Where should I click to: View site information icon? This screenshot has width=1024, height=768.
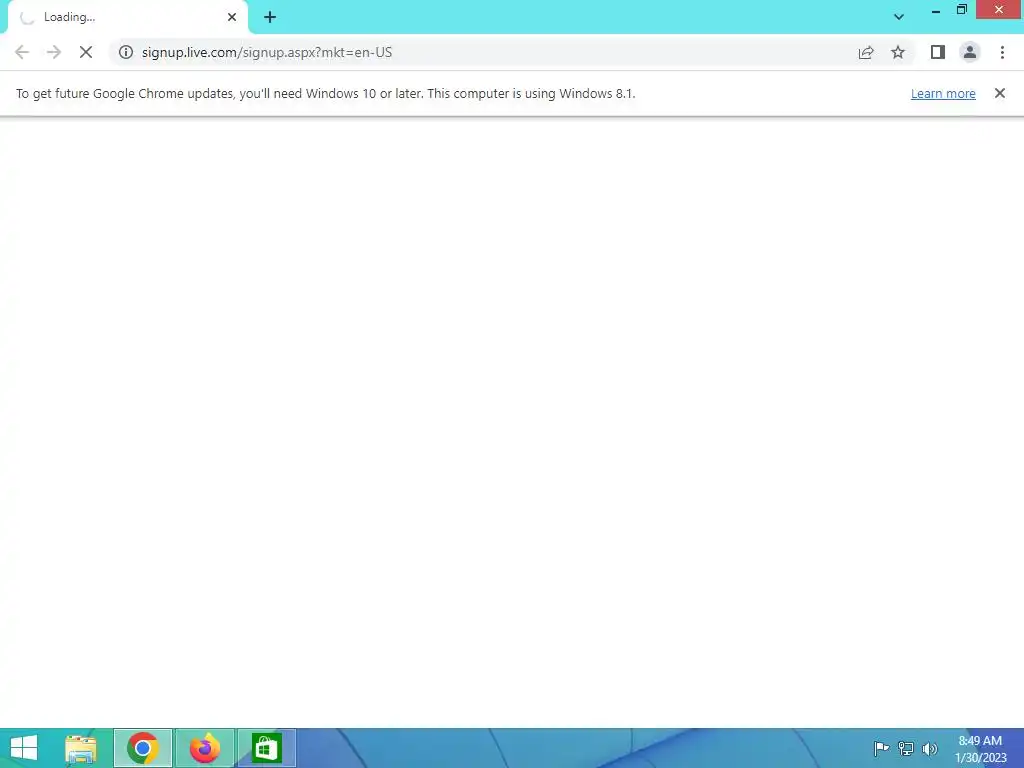[126, 52]
